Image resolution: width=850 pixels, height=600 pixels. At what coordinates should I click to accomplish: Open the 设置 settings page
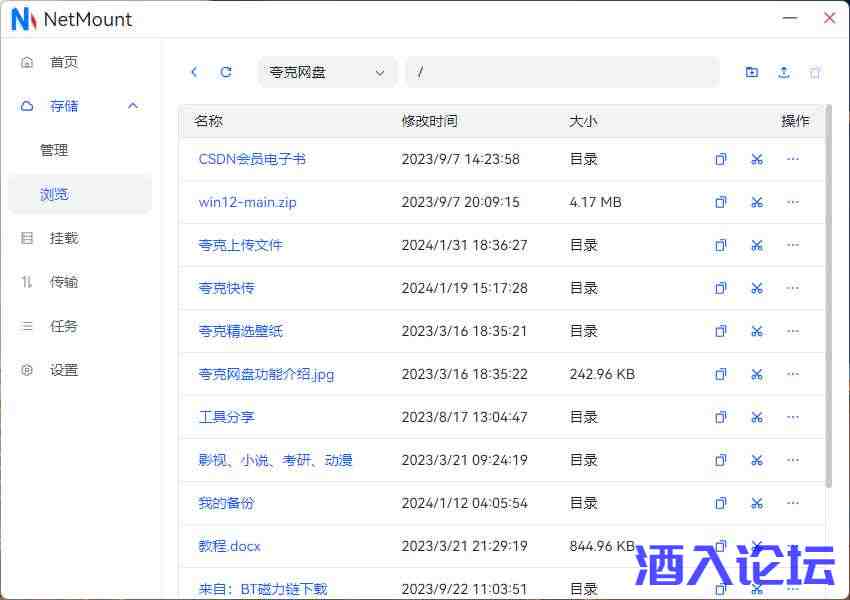pyautogui.click(x=64, y=370)
